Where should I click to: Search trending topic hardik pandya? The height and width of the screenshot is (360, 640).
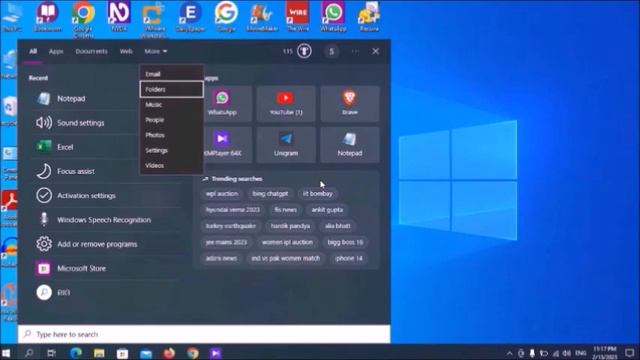[290, 226]
